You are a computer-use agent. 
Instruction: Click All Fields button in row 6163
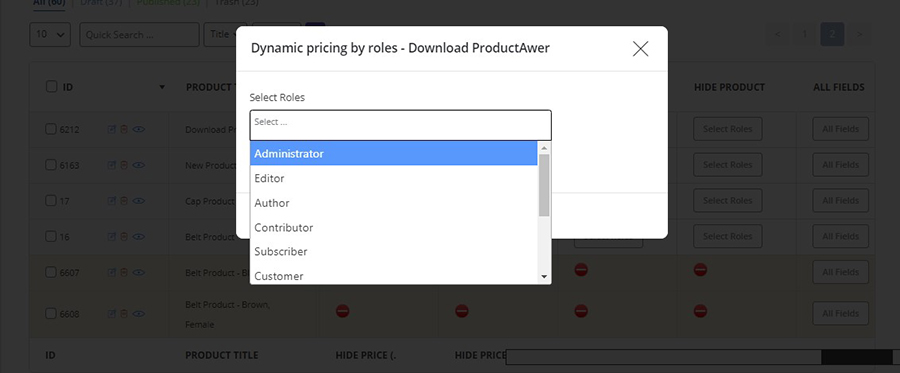coord(840,165)
